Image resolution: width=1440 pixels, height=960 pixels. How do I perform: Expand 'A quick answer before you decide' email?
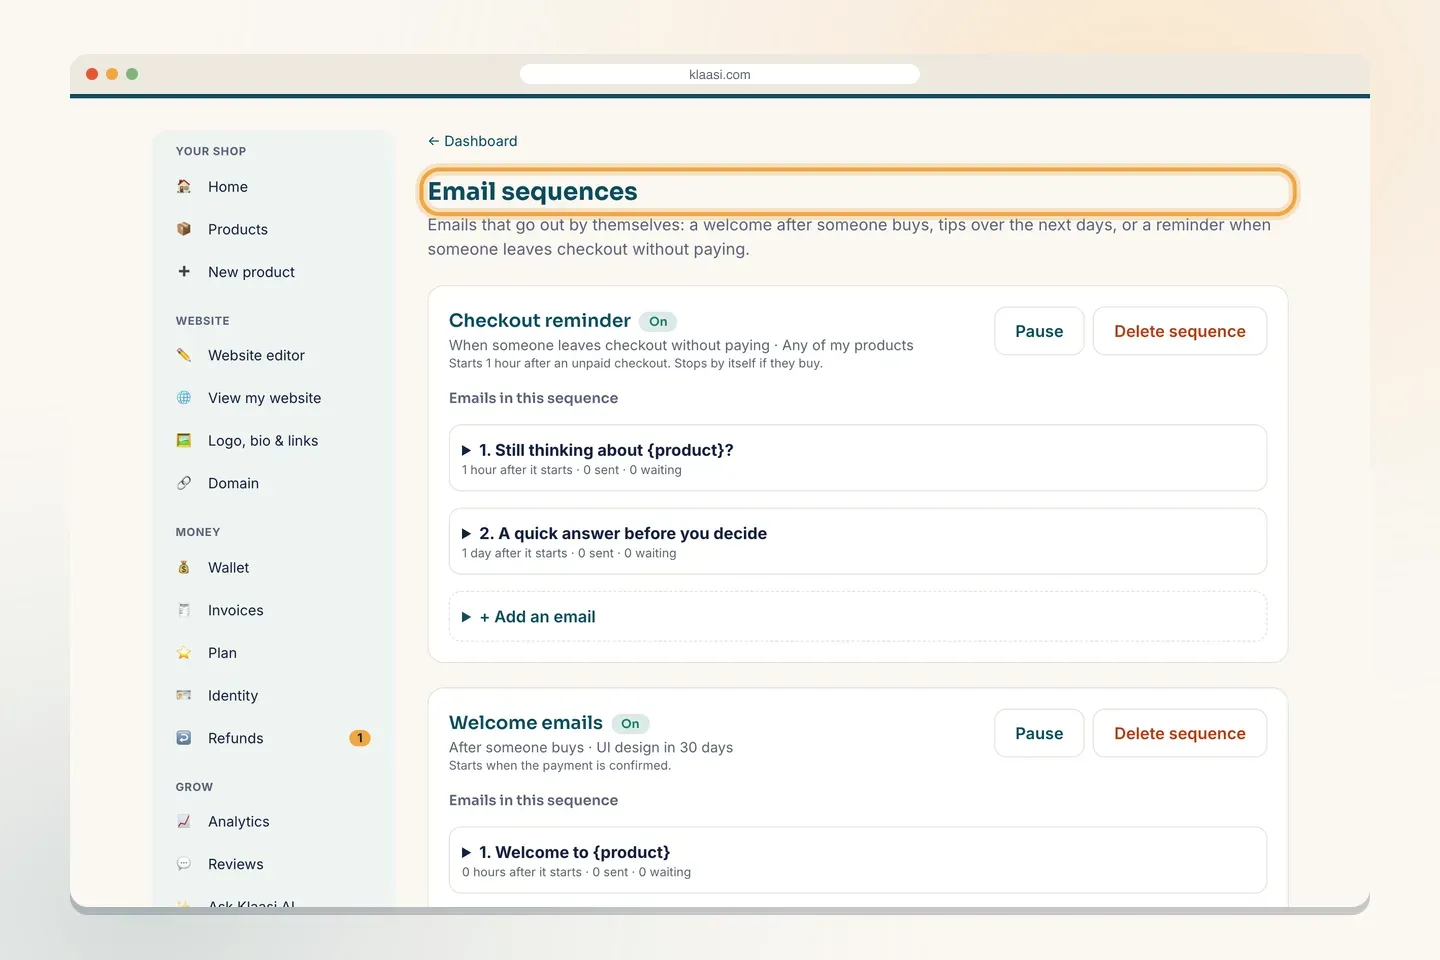pos(858,541)
